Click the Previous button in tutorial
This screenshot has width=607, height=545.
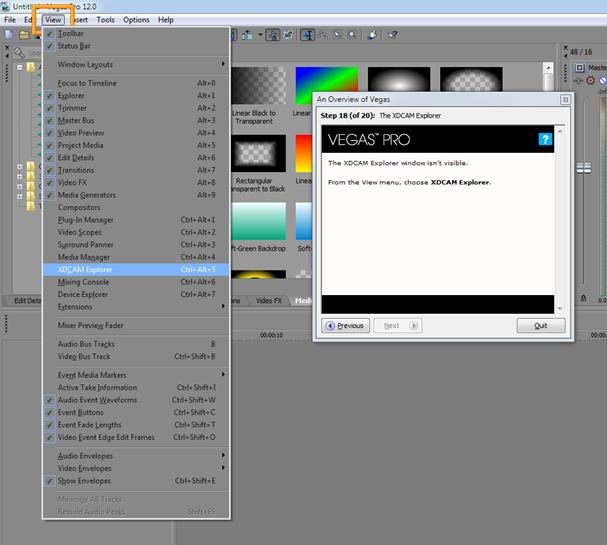[345, 326]
